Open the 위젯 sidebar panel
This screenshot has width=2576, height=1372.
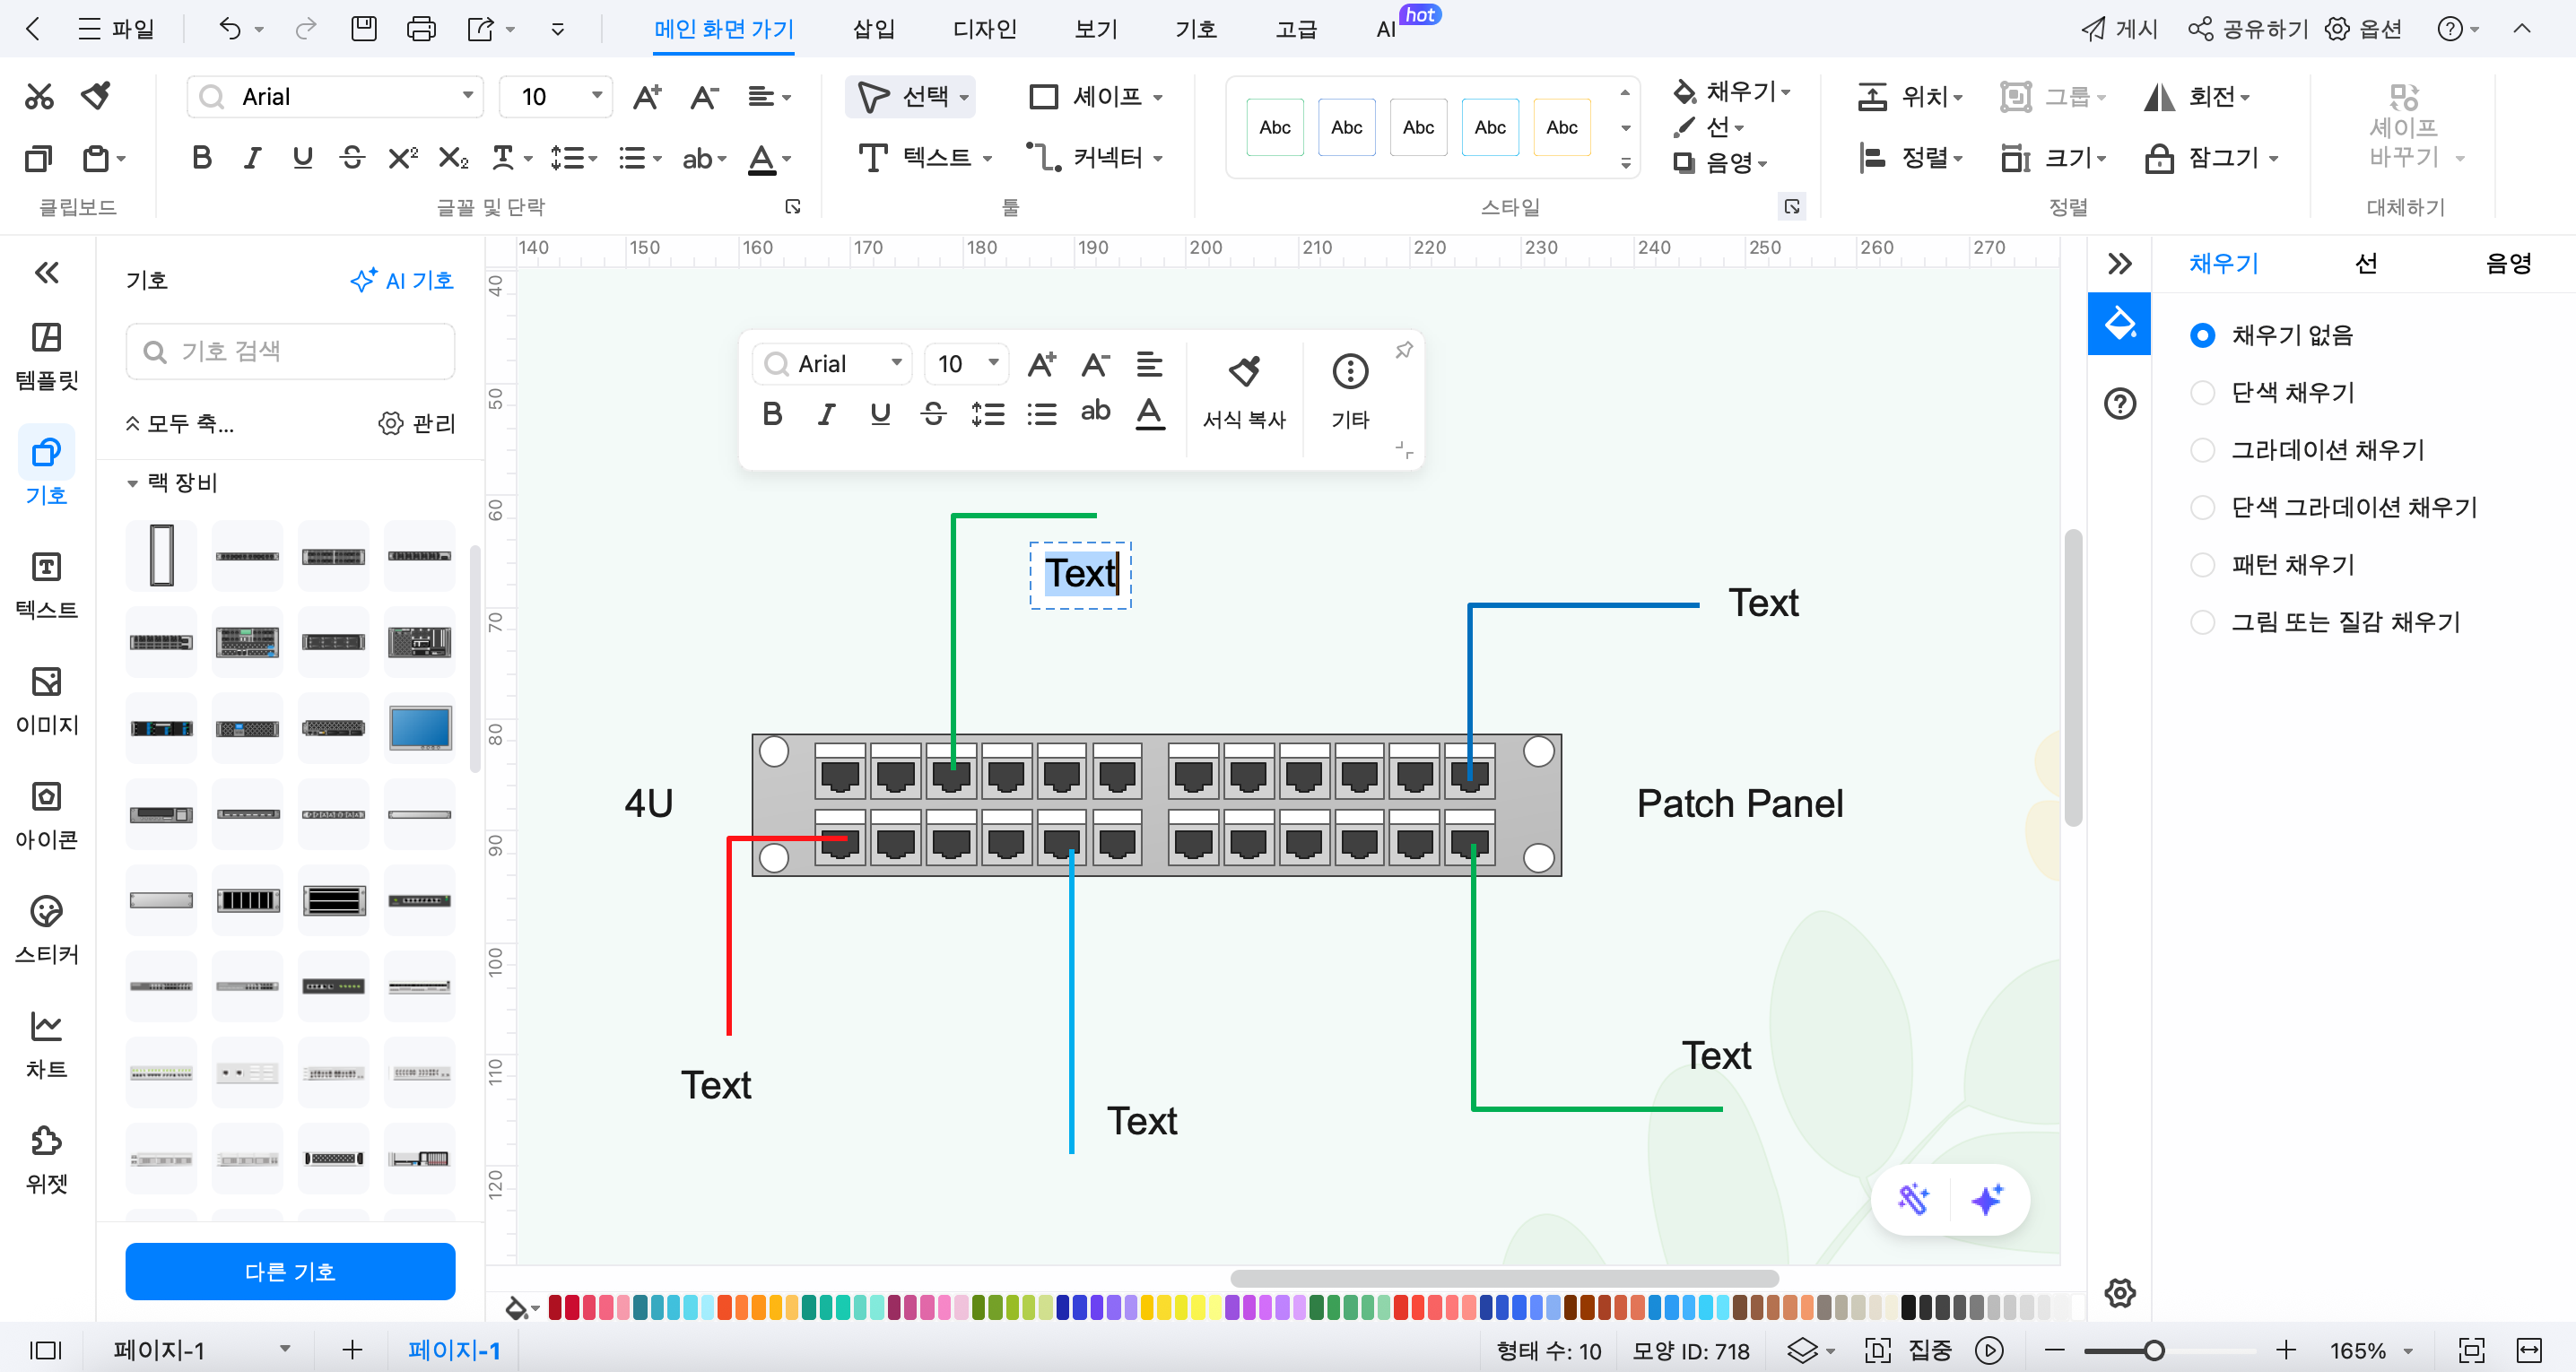pyautogui.click(x=46, y=1160)
